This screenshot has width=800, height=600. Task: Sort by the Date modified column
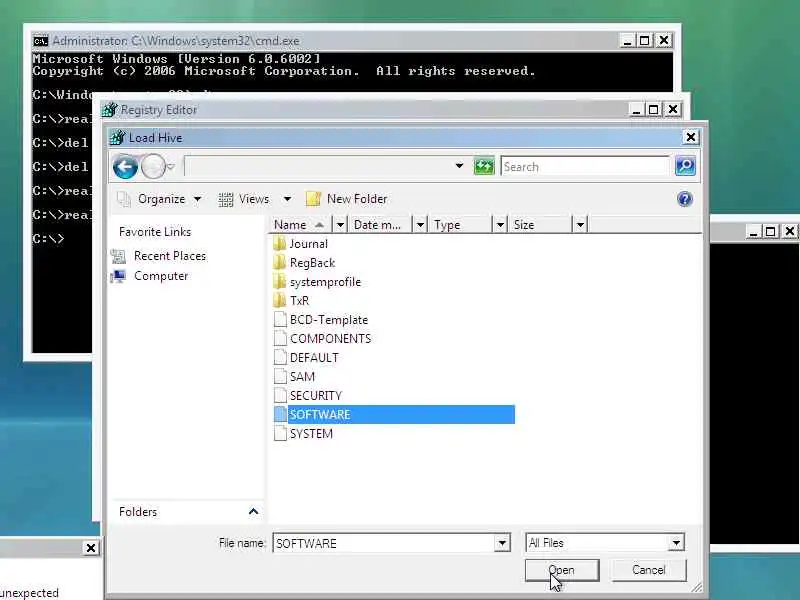tap(380, 224)
